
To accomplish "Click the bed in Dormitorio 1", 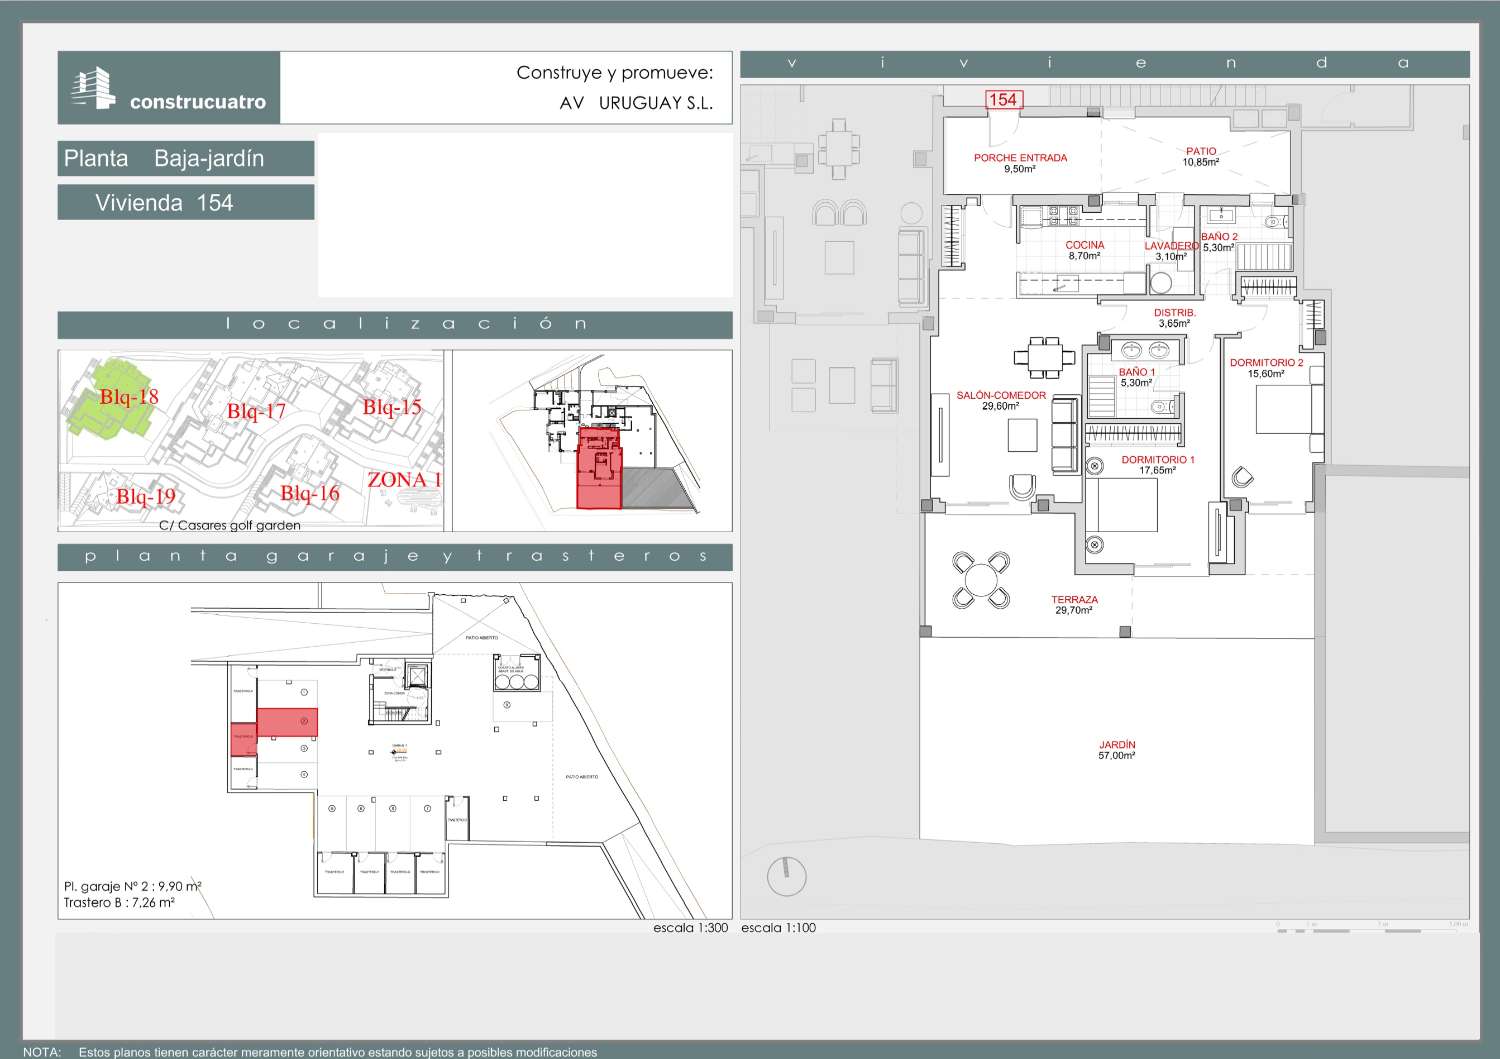I will [1122, 507].
